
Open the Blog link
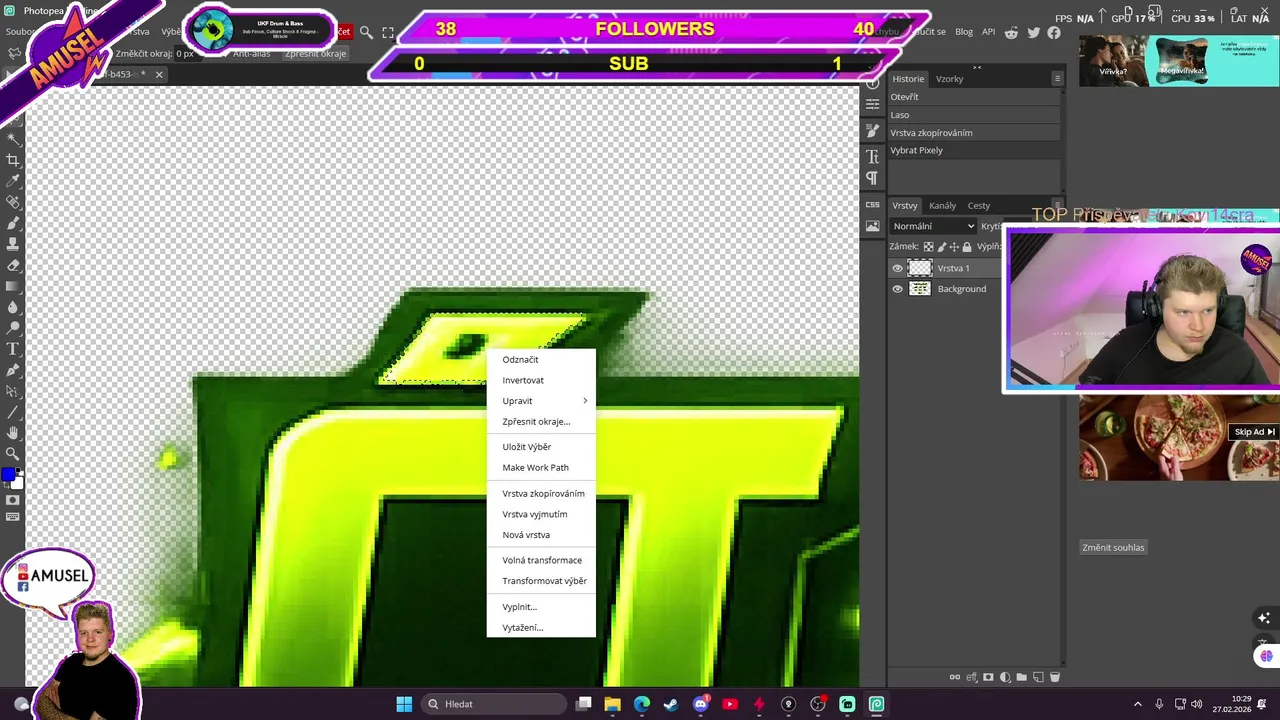964,32
